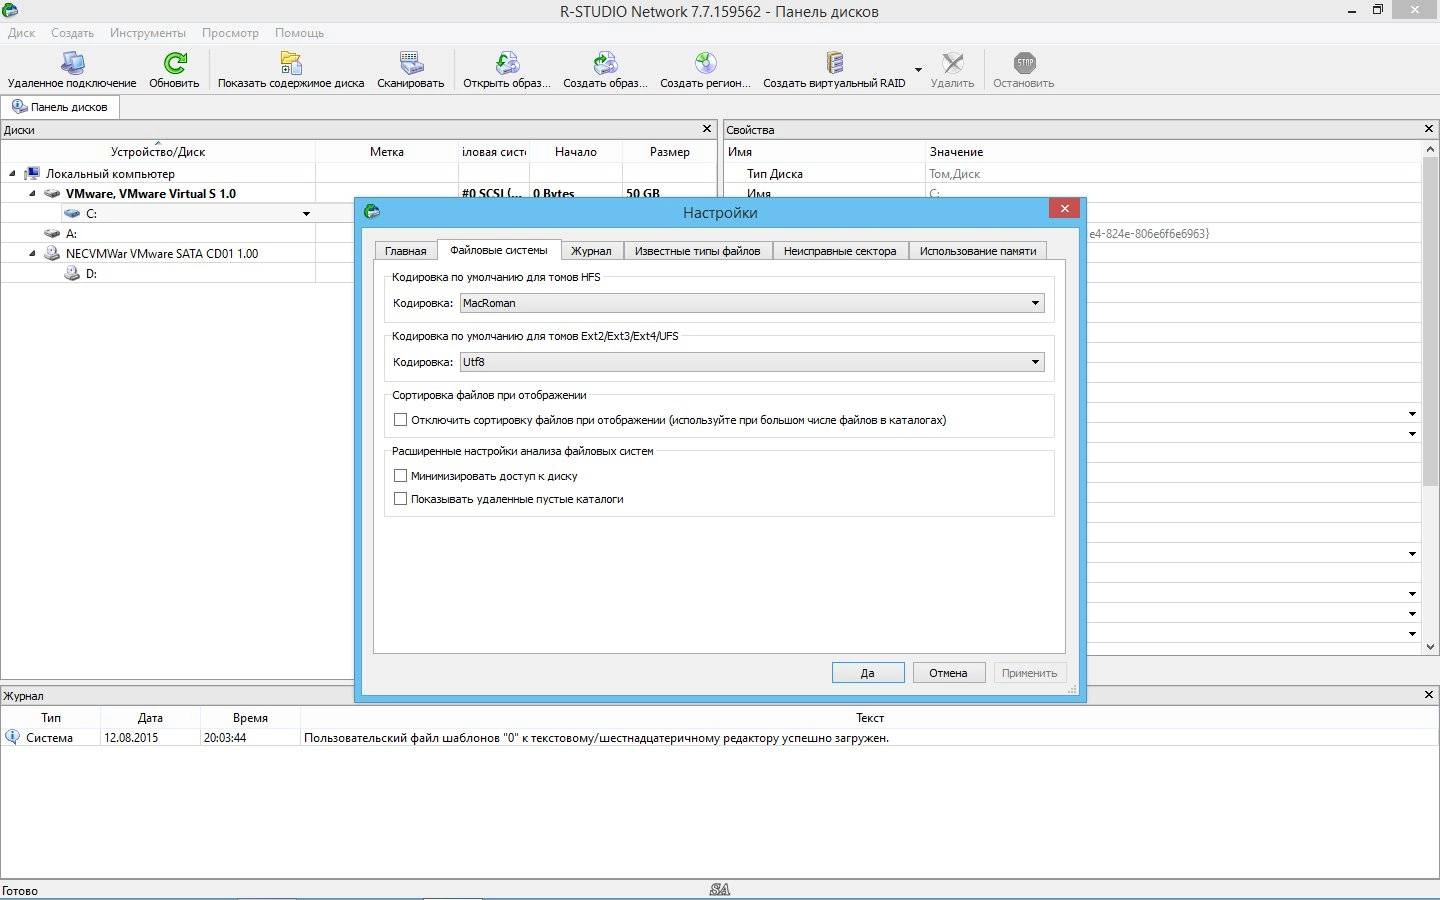Open the Создать виртуальный RAID dropdown arrow
The width and height of the screenshot is (1440, 900).
(918, 70)
